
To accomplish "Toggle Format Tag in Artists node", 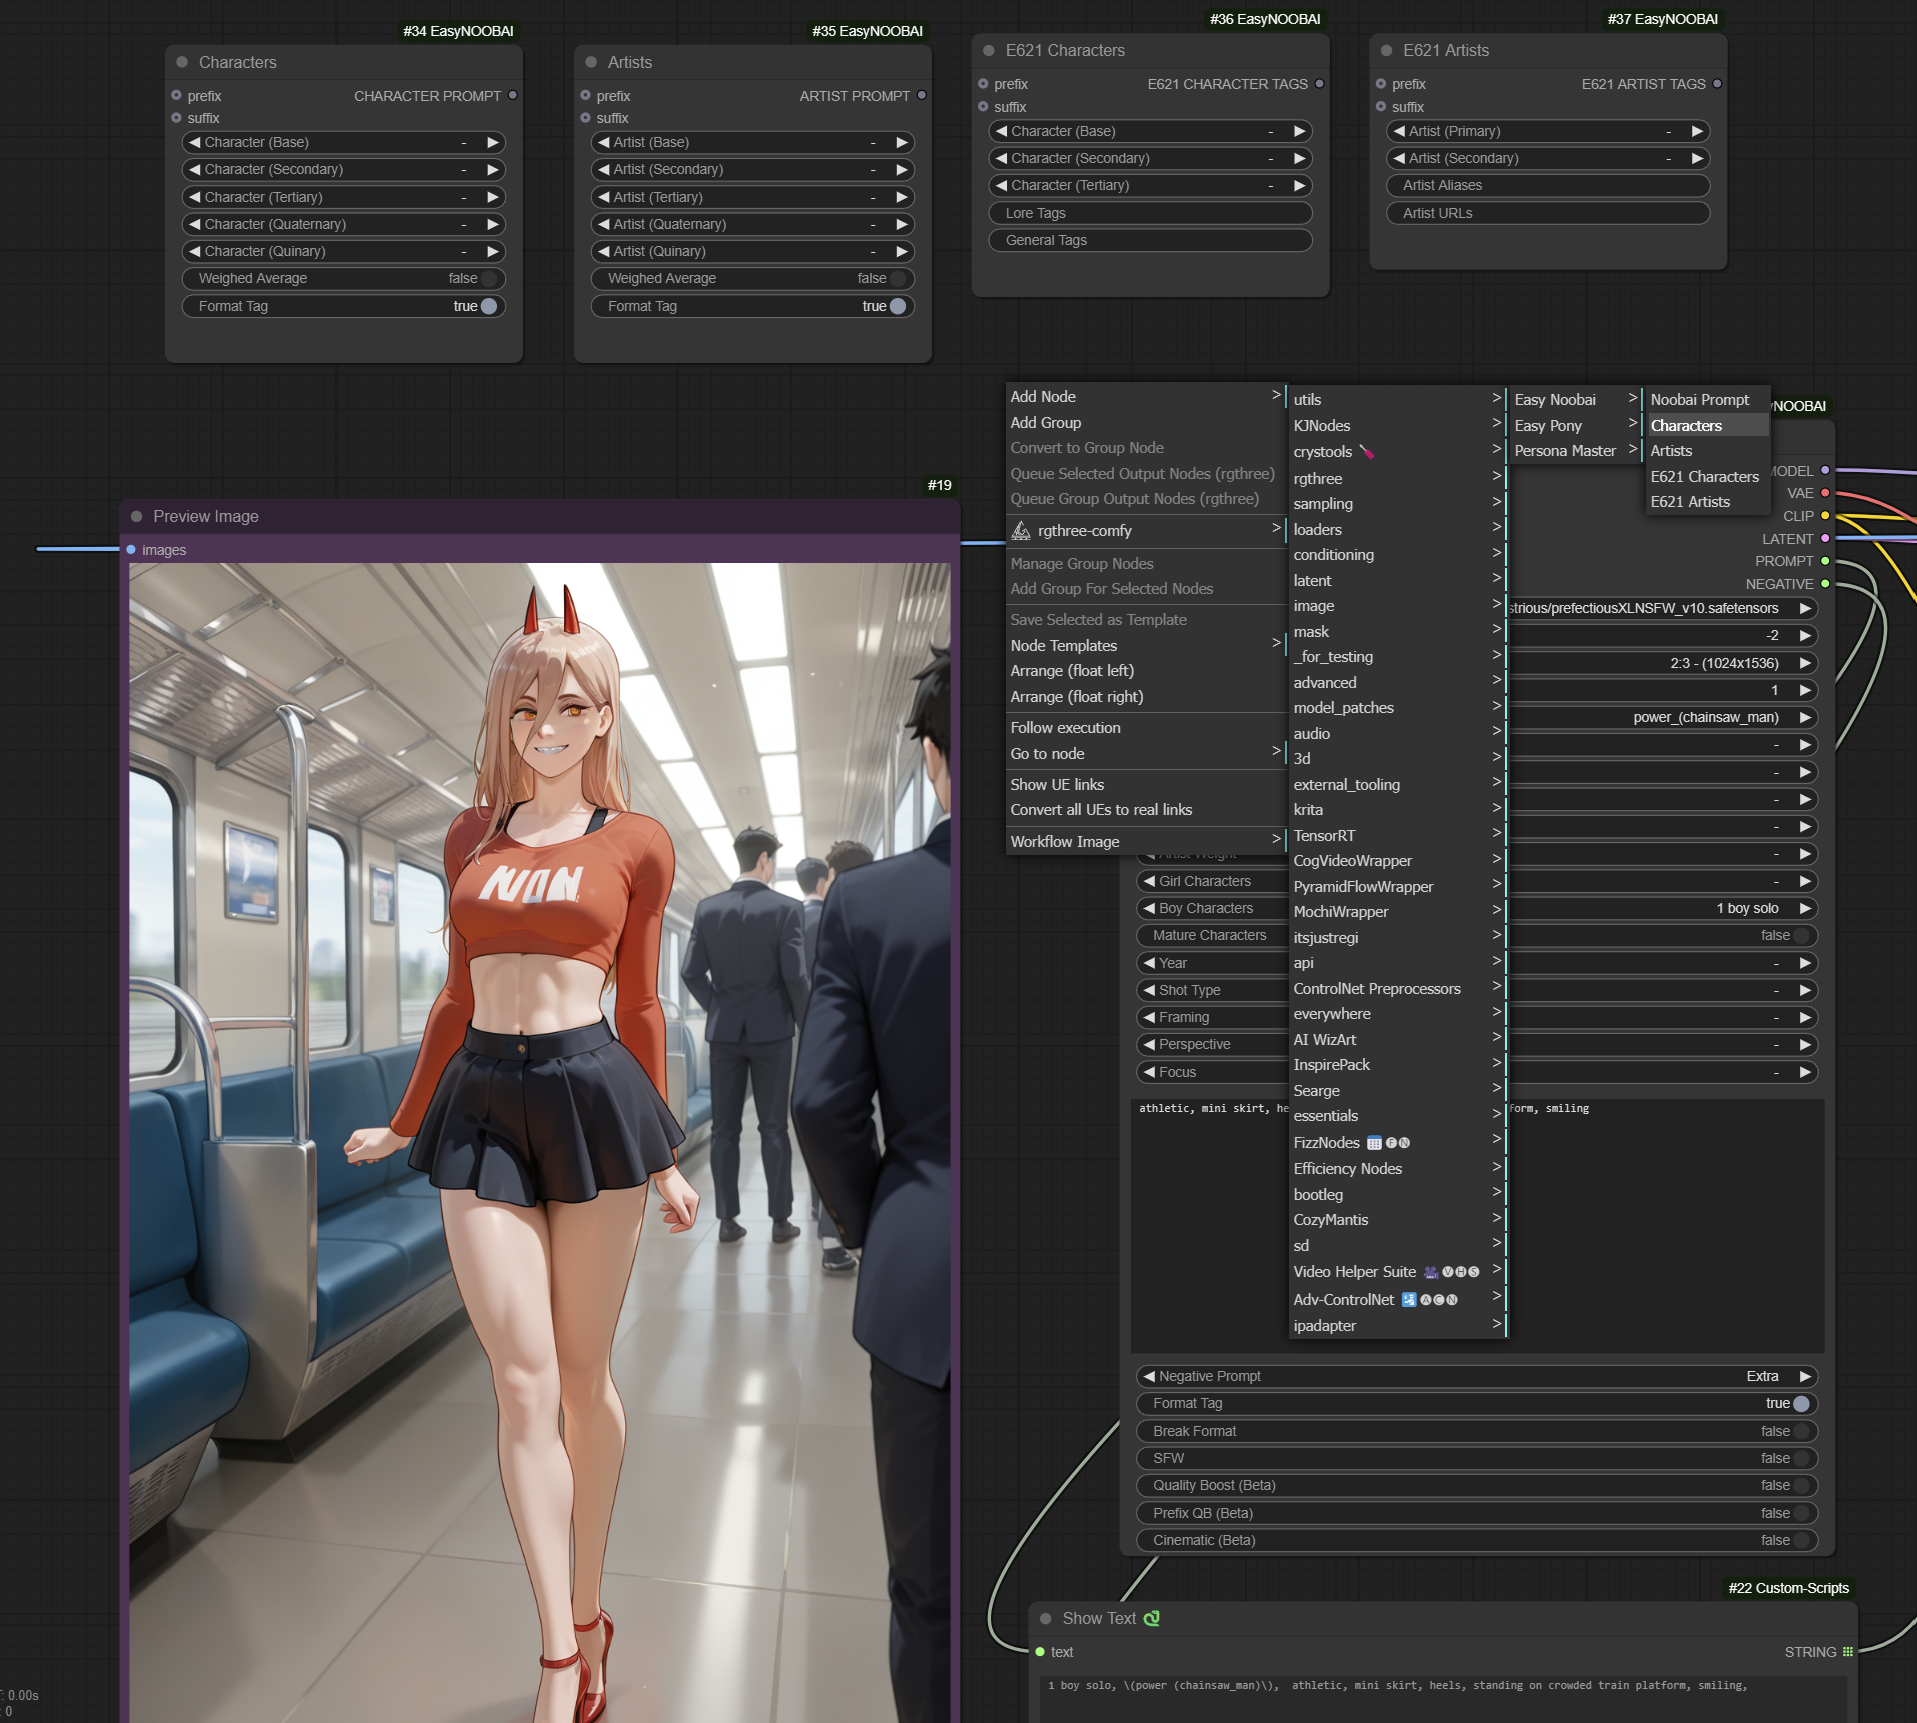I will pos(897,307).
